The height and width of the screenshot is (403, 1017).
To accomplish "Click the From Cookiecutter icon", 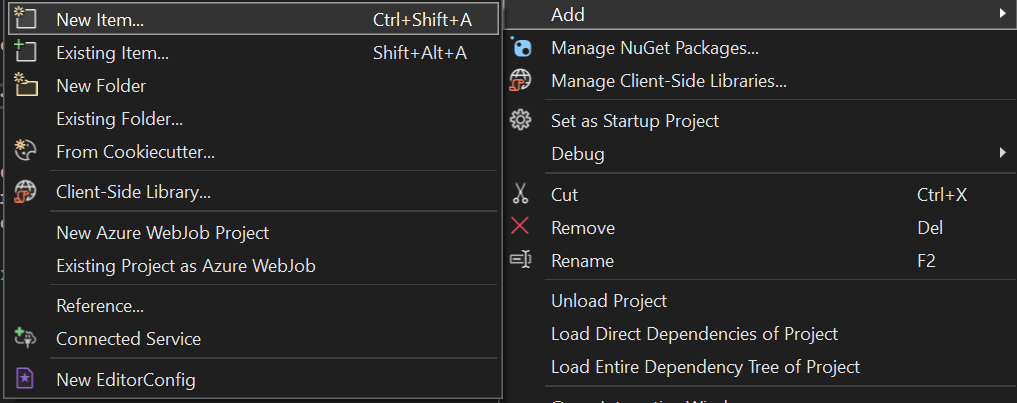I will (x=26, y=151).
